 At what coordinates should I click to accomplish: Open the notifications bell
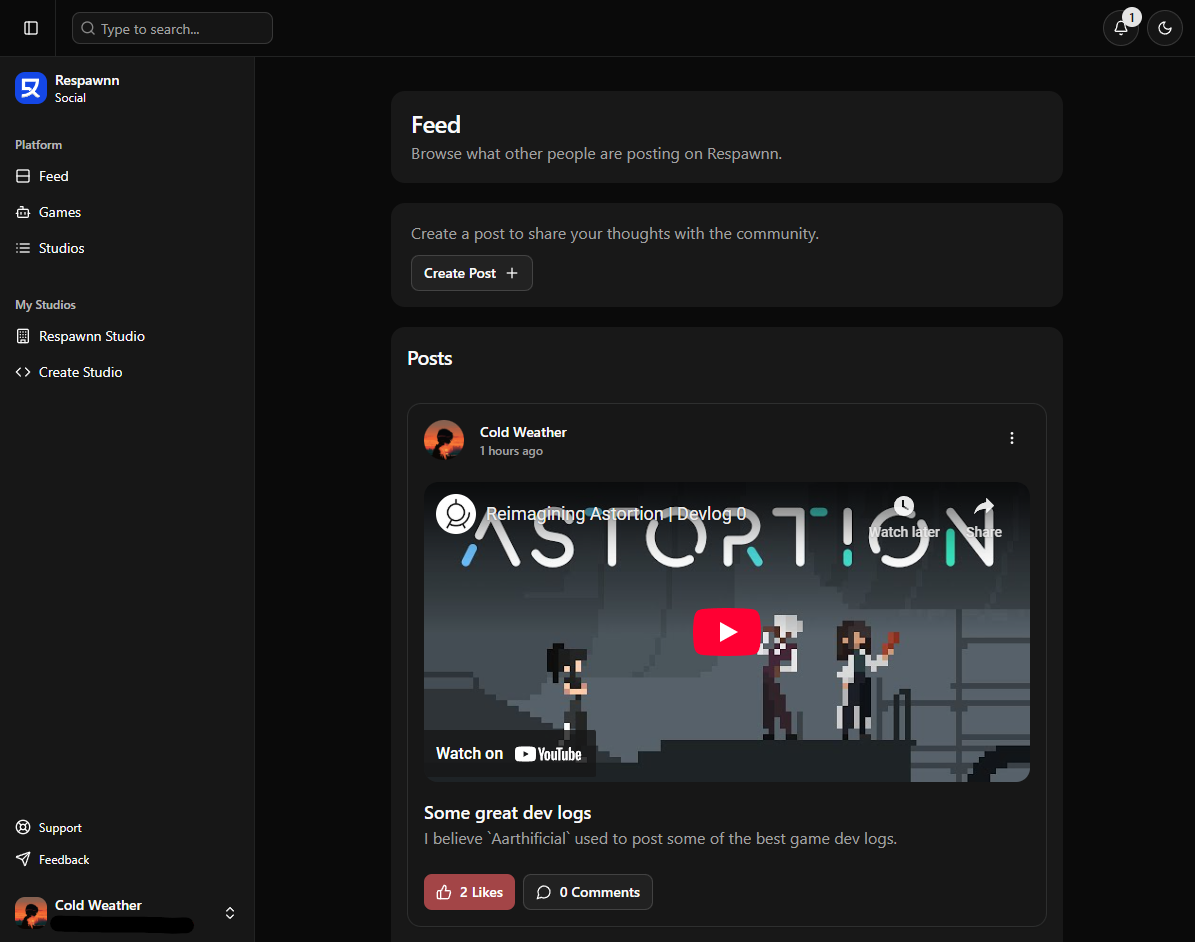[x=1120, y=28]
